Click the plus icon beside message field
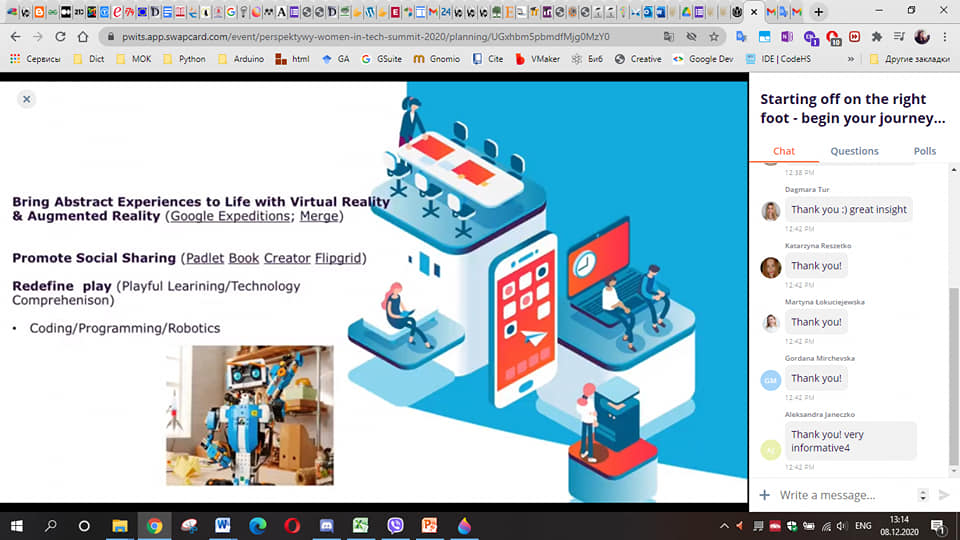 [x=765, y=495]
